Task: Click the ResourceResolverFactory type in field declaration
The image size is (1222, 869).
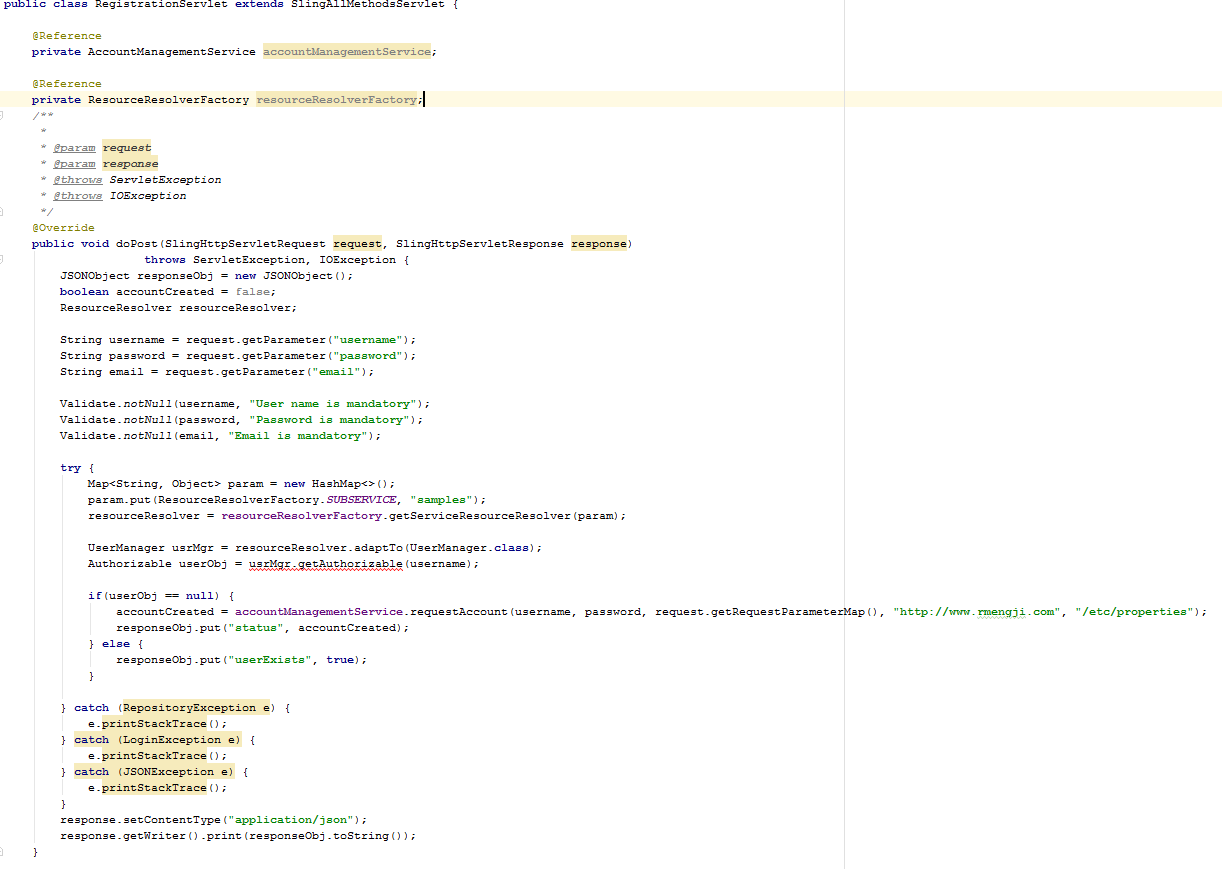Action: tap(168, 100)
